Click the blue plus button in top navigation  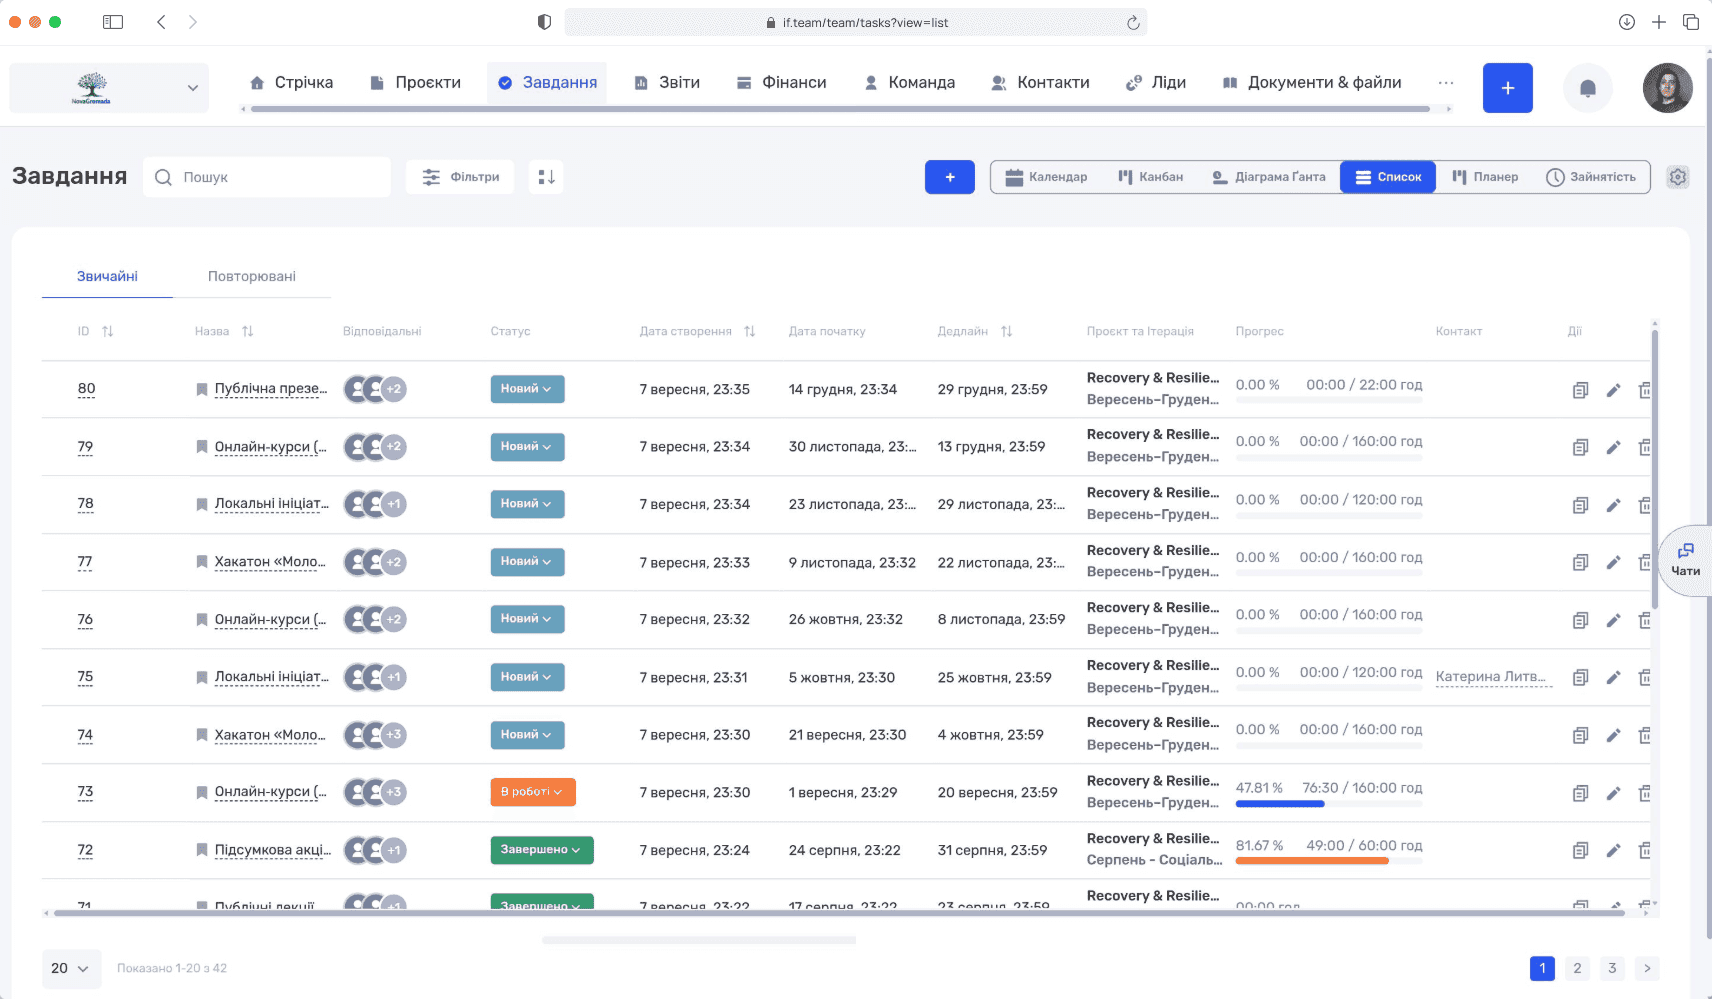[1508, 88]
